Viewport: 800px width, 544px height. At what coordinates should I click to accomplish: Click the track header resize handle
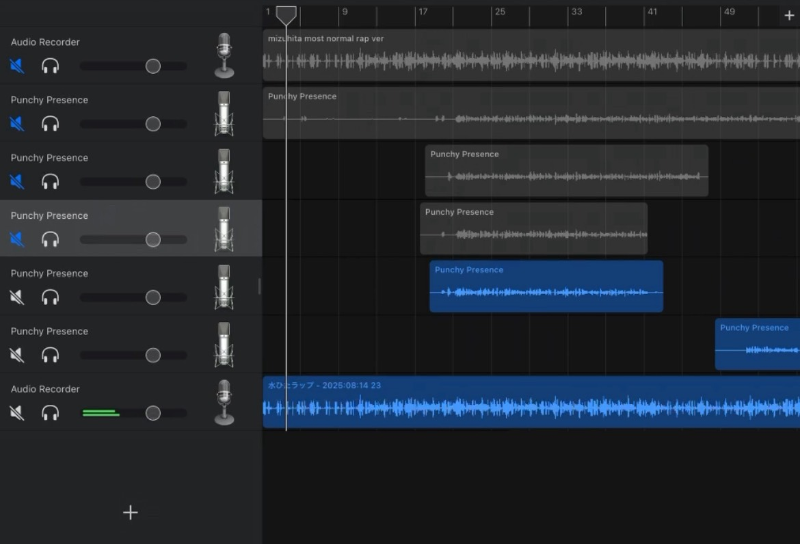pos(260,286)
